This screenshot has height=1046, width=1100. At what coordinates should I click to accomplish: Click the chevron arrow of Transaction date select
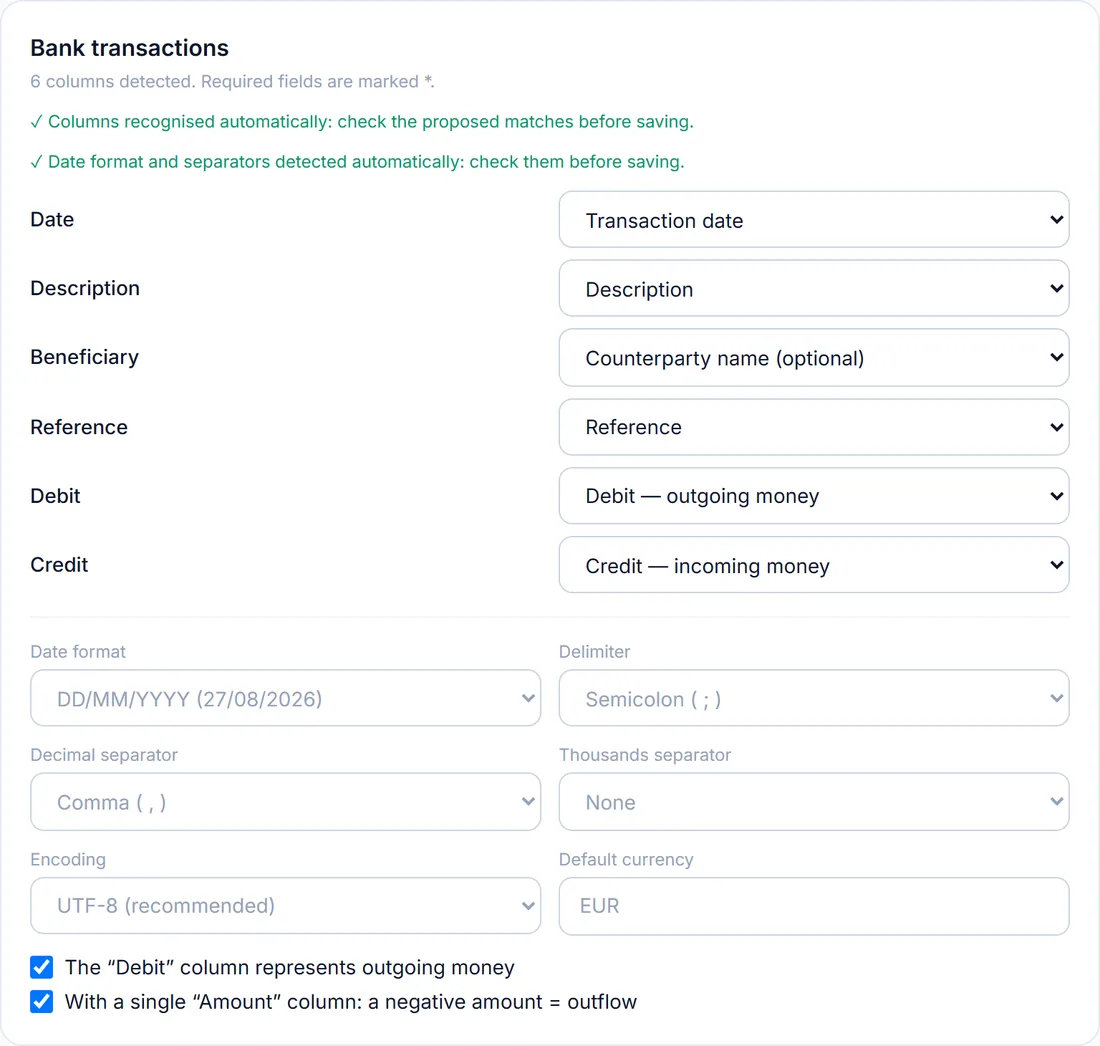coord(1056,220)
